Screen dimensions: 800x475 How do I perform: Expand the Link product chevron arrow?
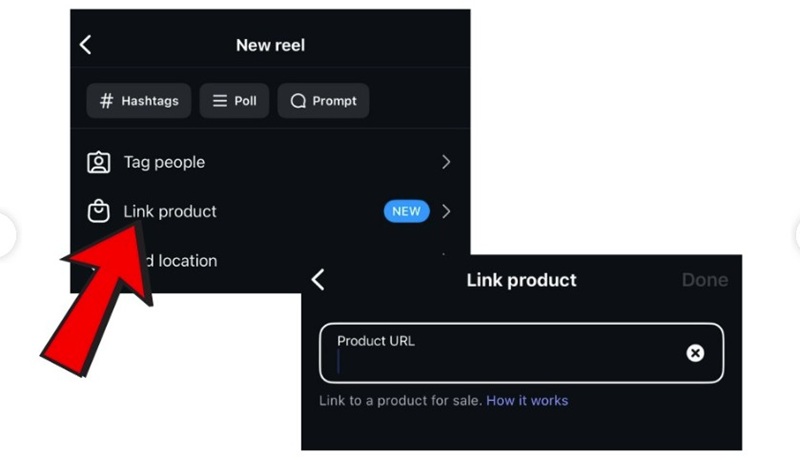click(446, 211)
